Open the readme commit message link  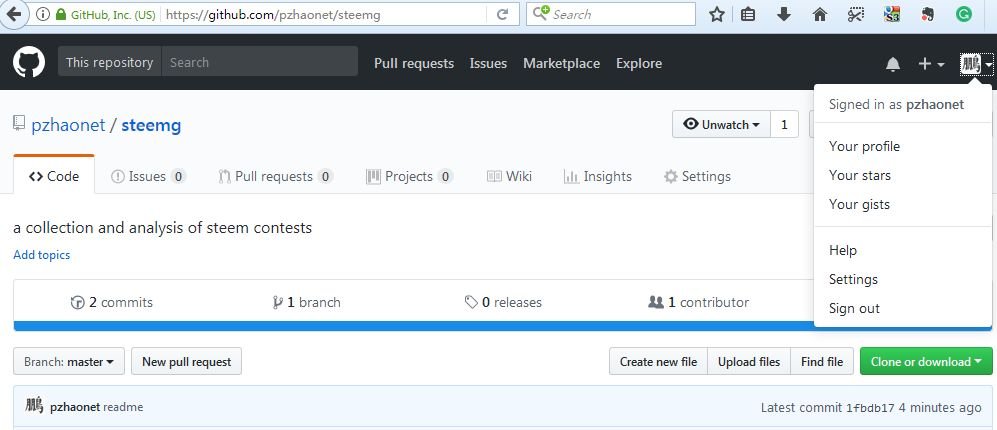coord(123,407)
